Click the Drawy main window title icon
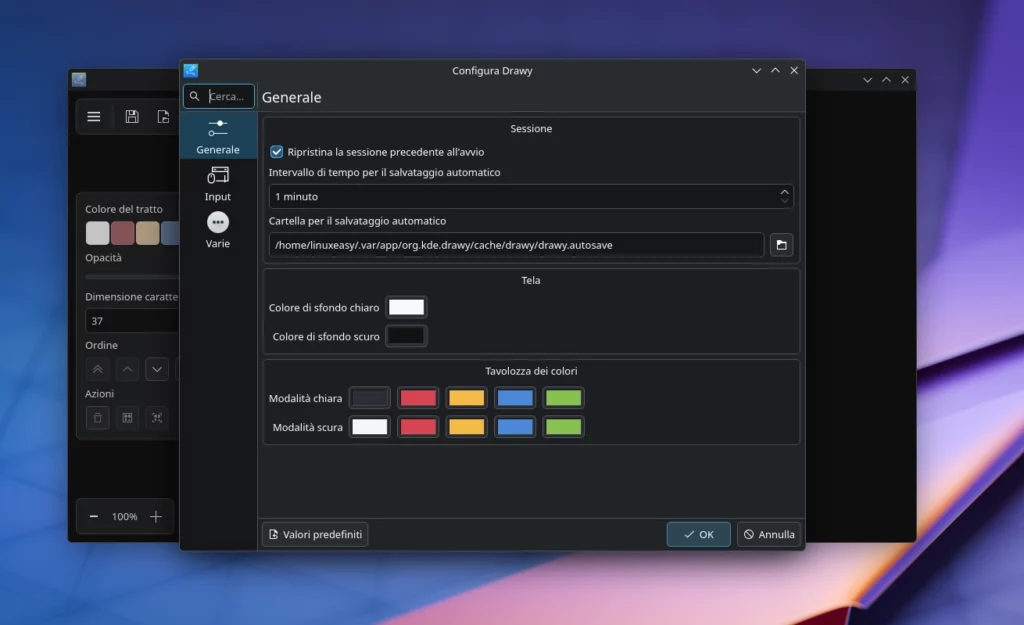The height and width of the screenshot is (625, 1024). [x=79, y=80]
